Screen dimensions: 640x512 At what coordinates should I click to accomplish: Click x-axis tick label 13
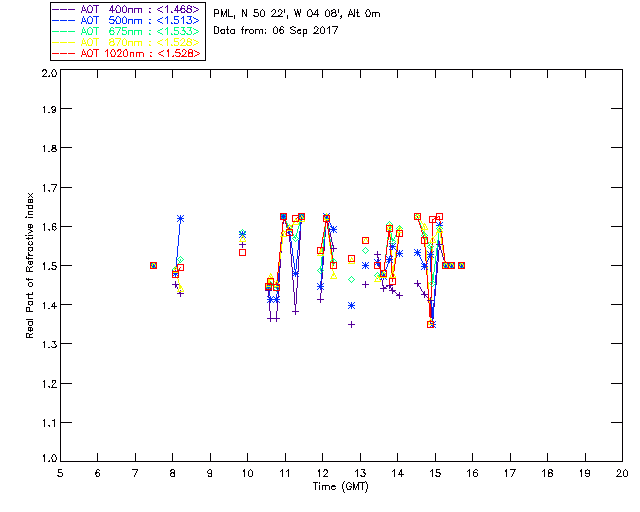[360, 473]
